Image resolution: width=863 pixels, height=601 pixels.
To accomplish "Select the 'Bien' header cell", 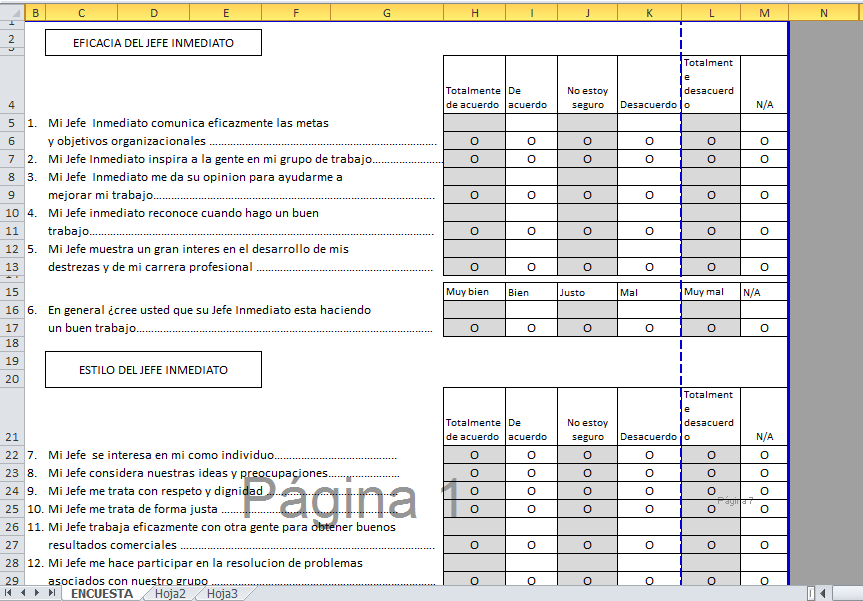I will [532, 292].
